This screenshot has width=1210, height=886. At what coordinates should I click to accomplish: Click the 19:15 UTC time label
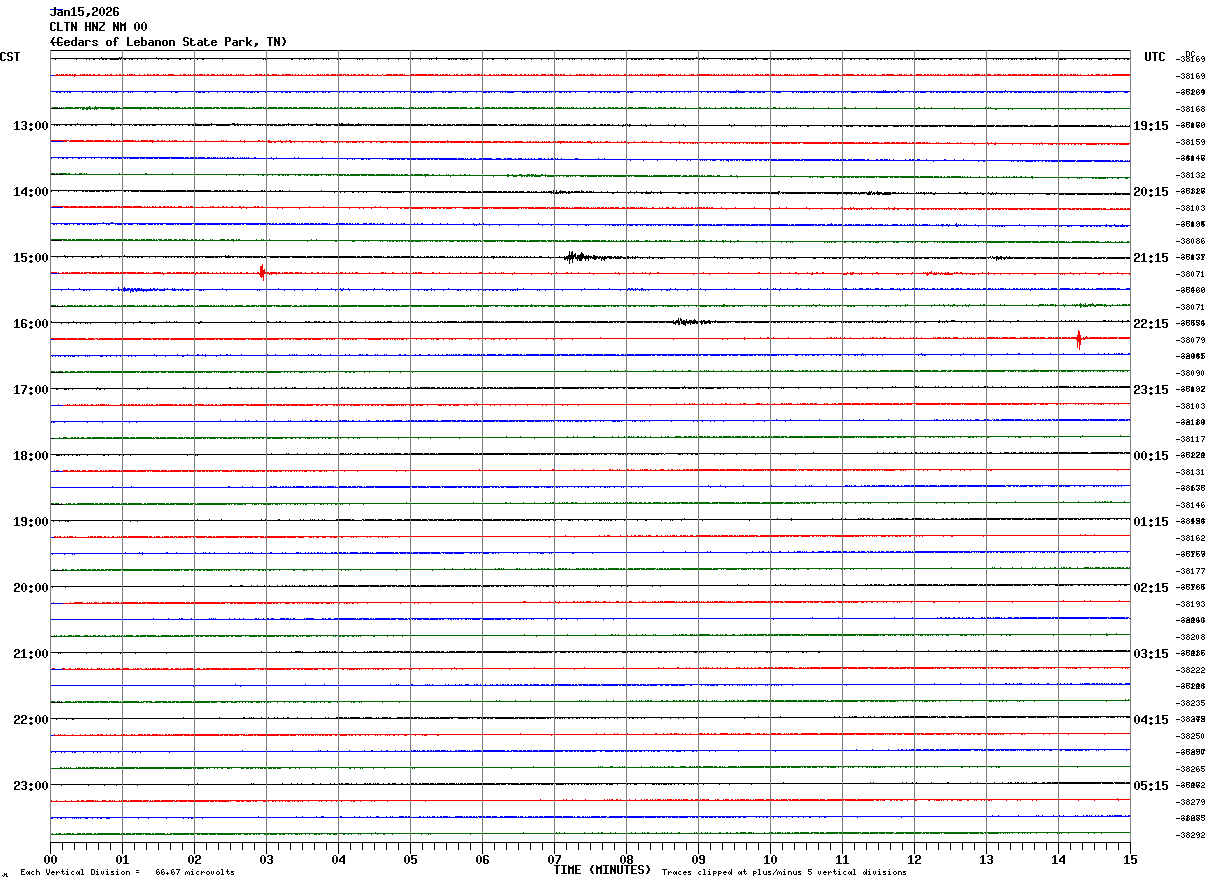point(1151,126)
